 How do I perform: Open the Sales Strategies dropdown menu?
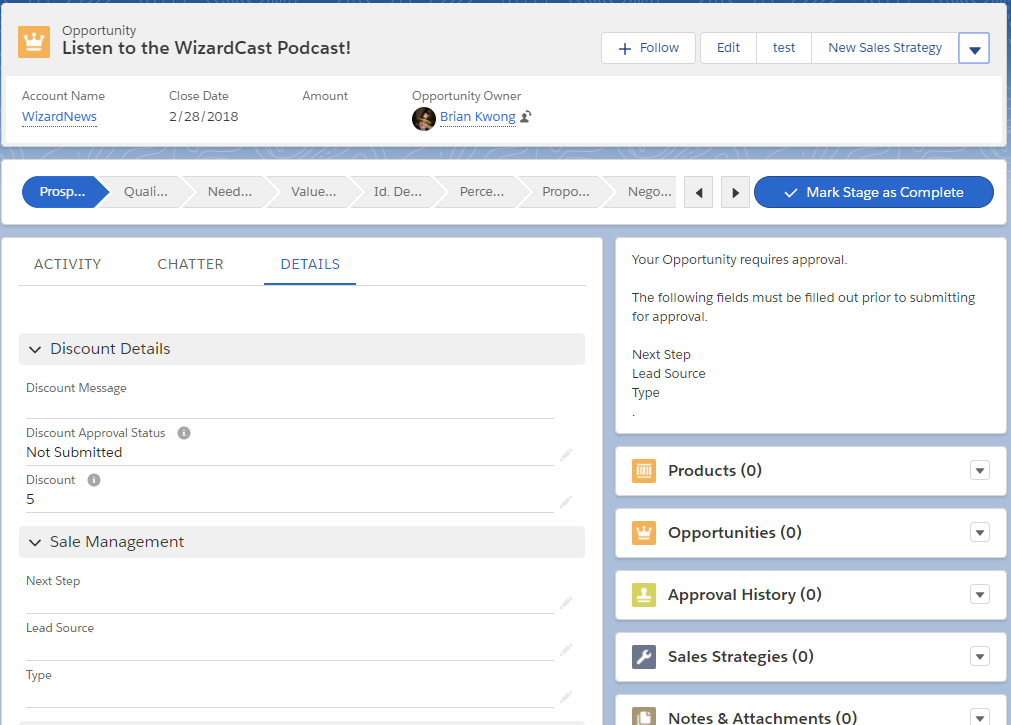(x=979, y=657)
